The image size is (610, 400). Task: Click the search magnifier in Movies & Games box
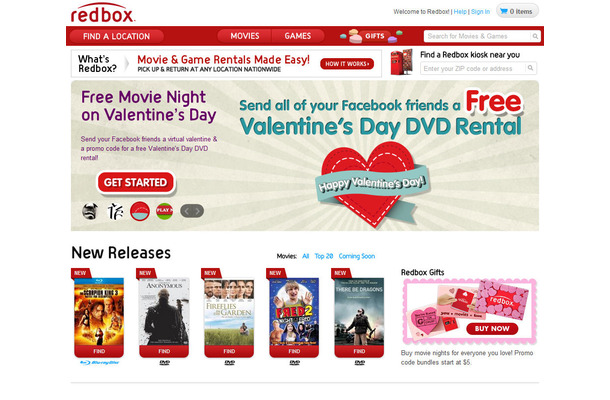click(x=535, y=36)
